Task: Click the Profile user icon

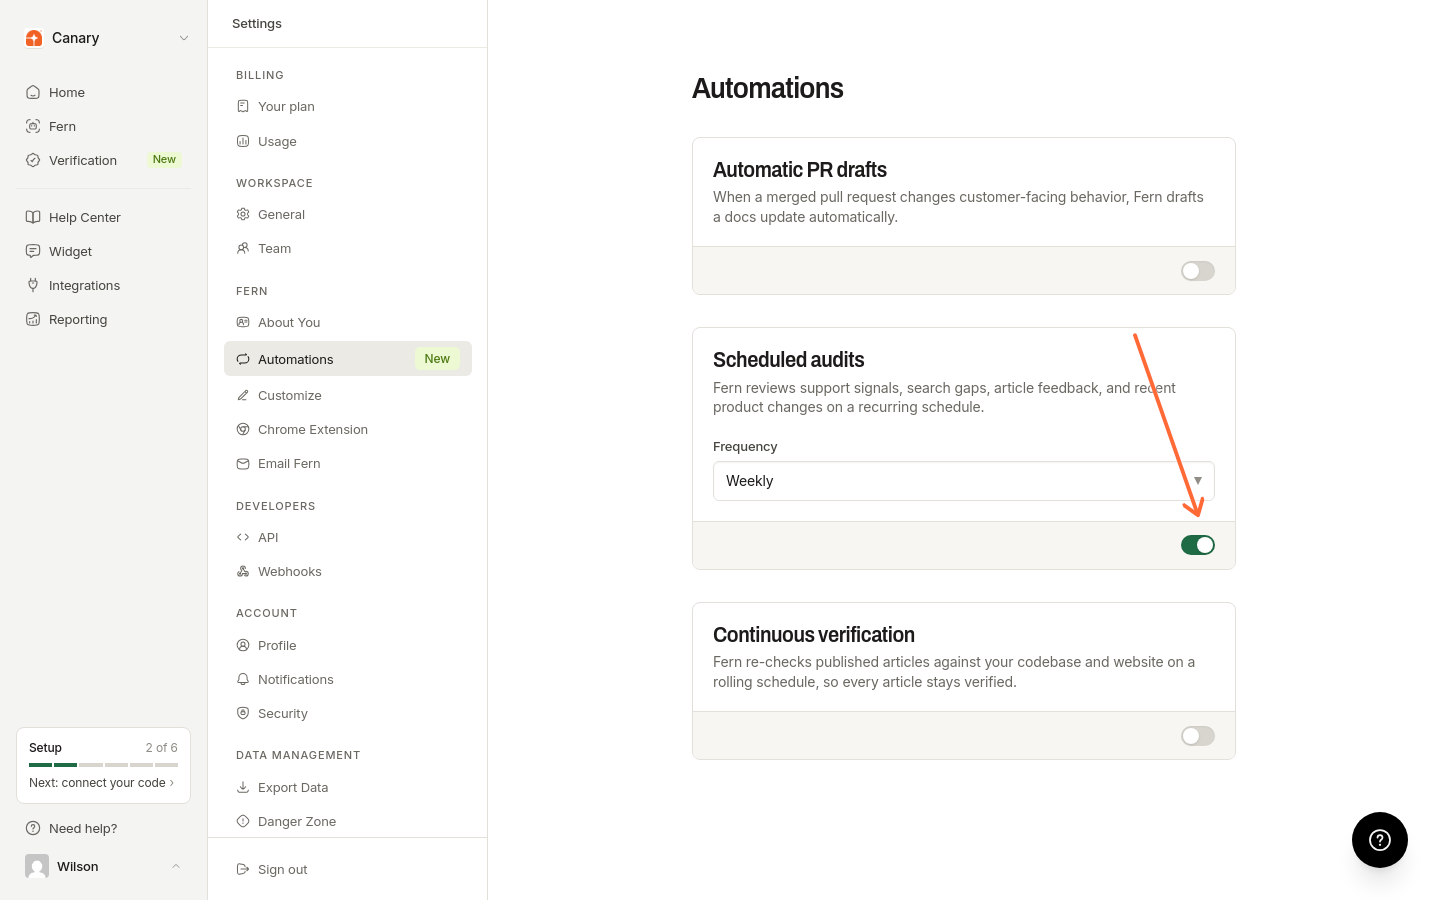Action: pos(243,645)
